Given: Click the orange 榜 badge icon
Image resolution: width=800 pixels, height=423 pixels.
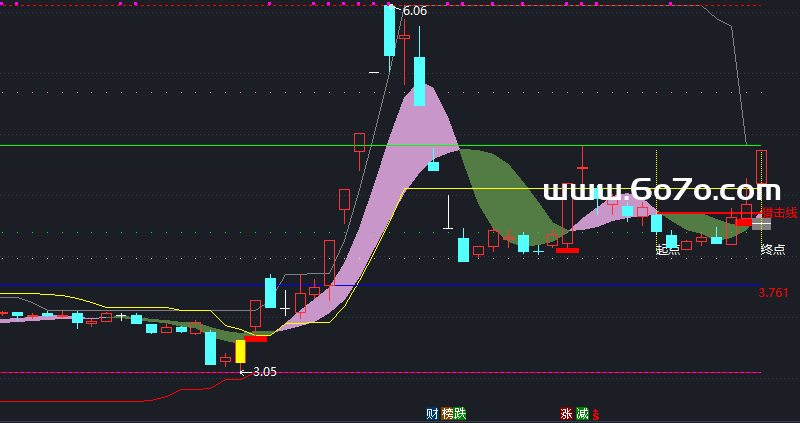Looking at the screenshot, I should pos(447,414).
